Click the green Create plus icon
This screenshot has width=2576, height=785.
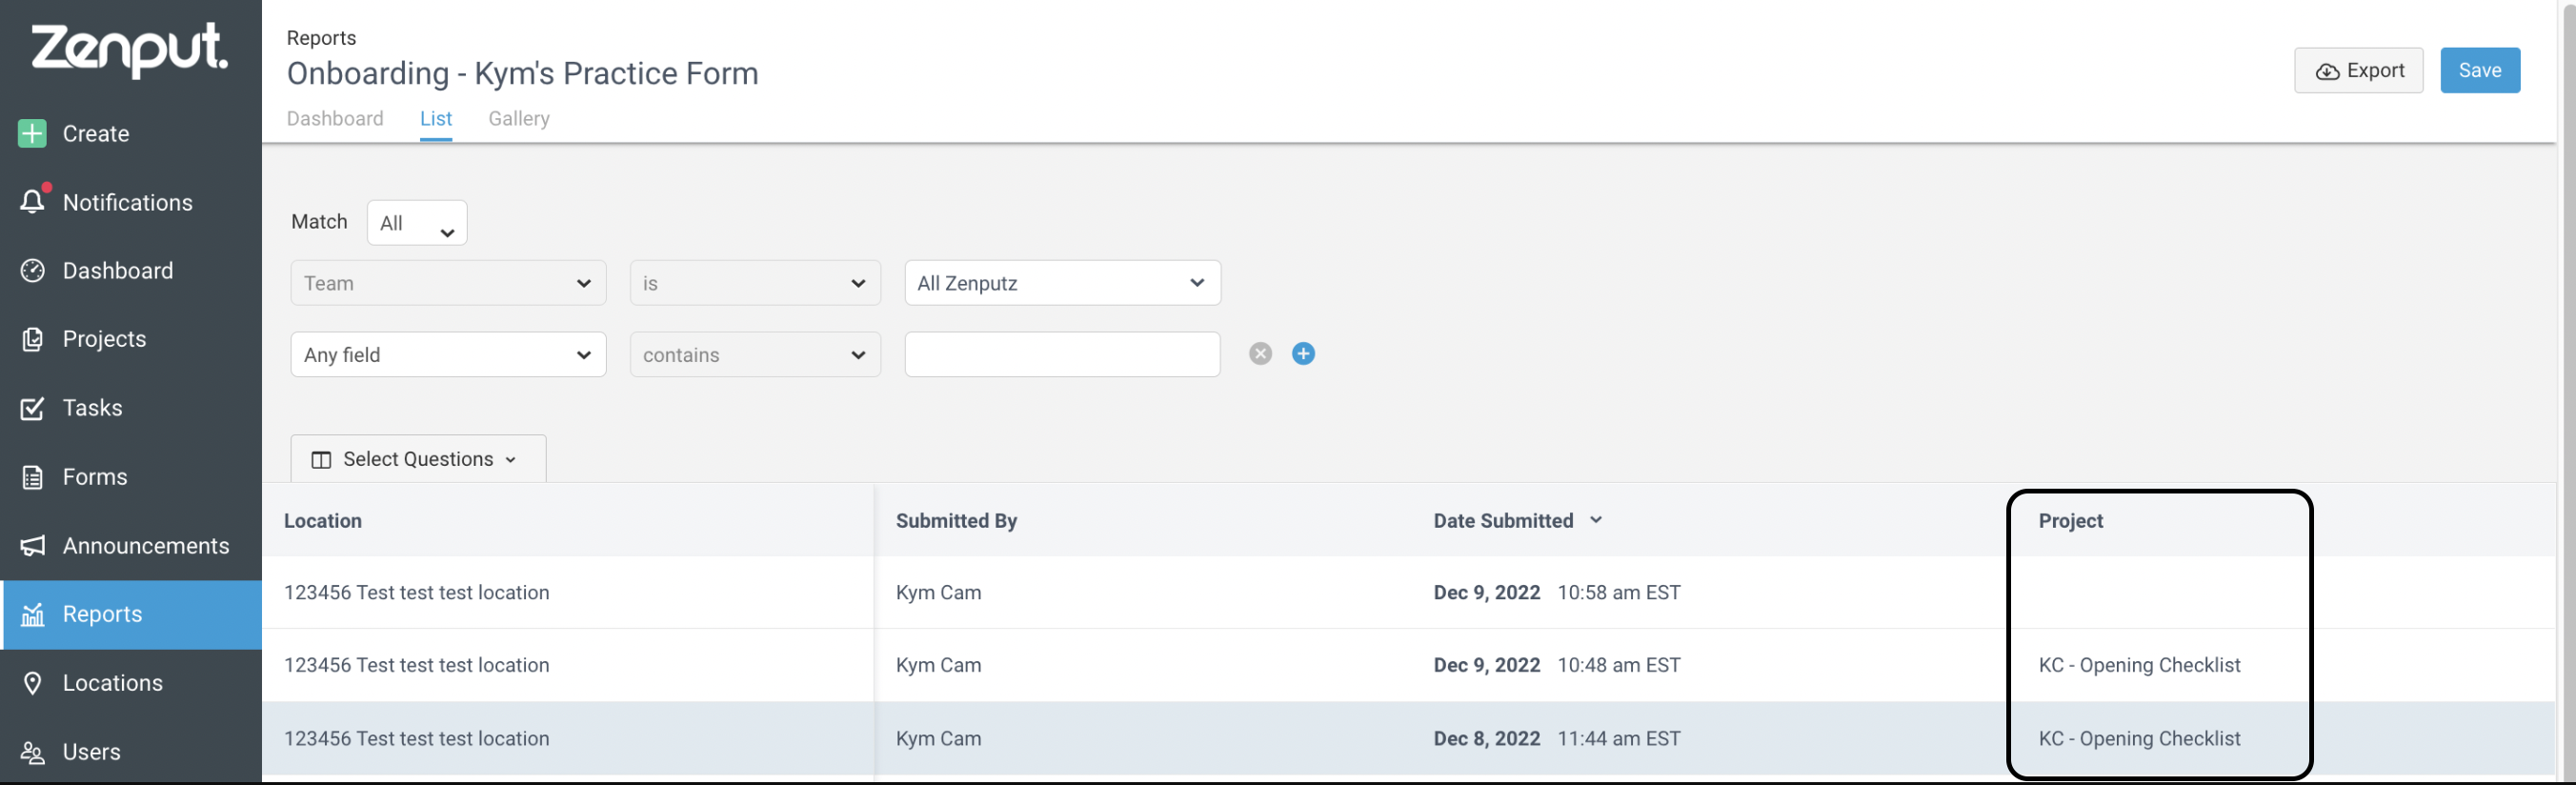click(32, 133)
